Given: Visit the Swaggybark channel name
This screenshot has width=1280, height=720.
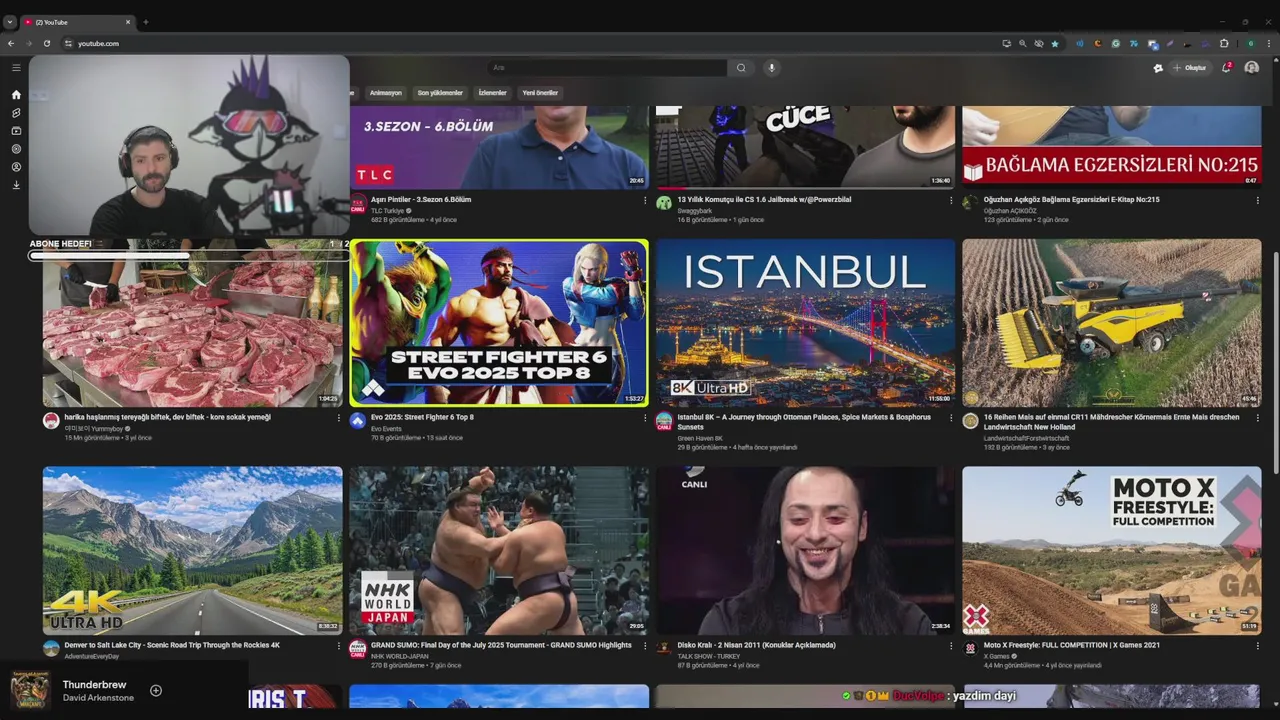Looking at the screenshot, I should point(694,210).
